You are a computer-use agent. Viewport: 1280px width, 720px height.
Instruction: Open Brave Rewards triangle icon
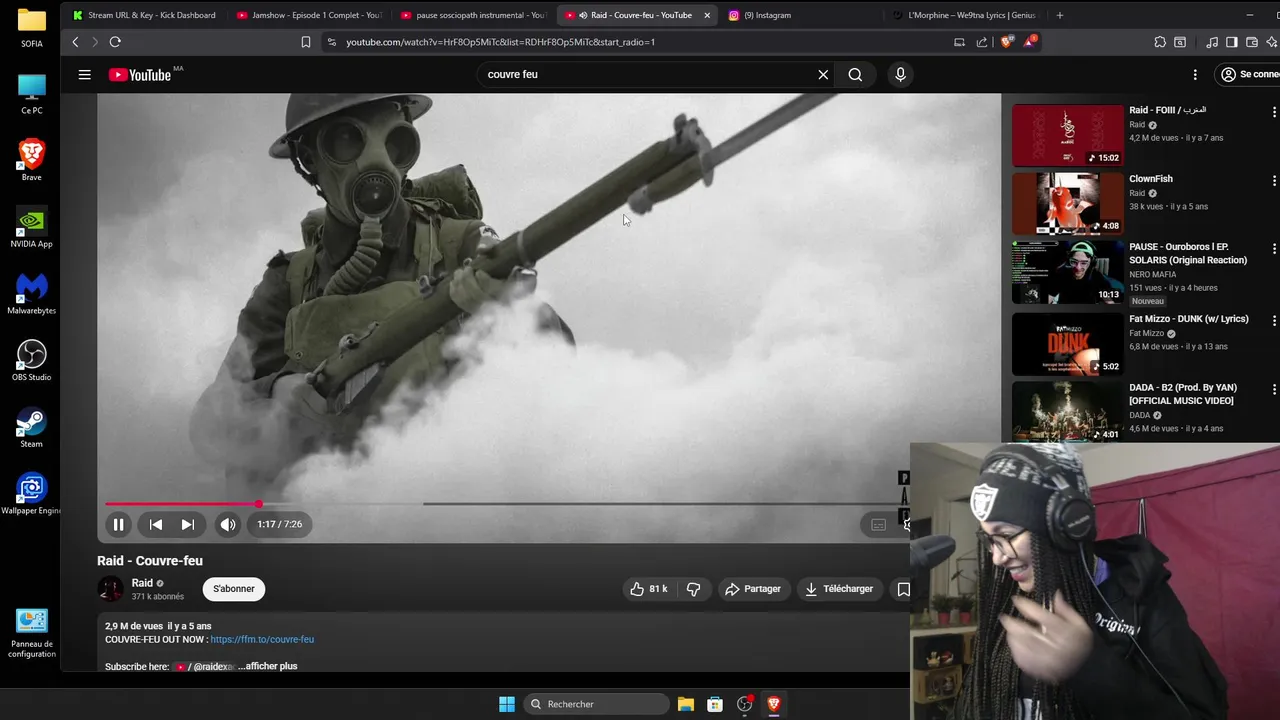1030,42
